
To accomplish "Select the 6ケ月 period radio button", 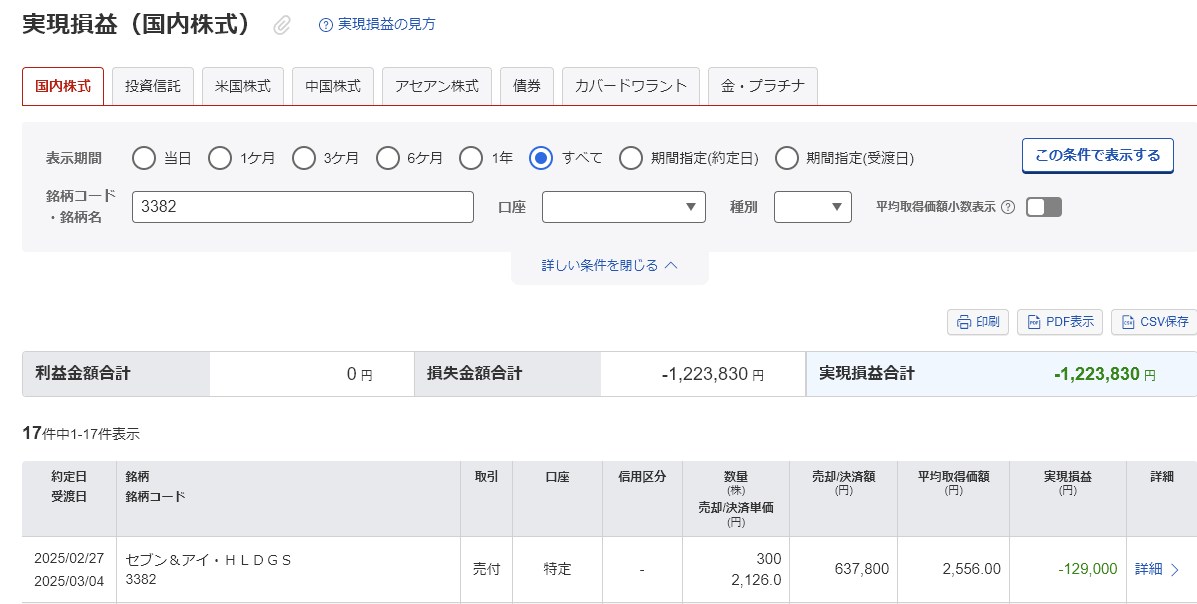I will coord(388,158).
